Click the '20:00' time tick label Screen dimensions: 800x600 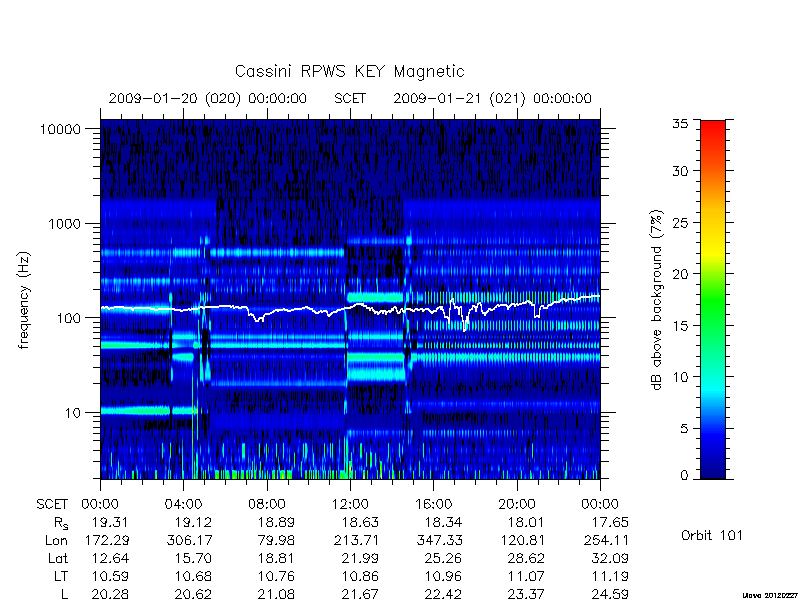pyautogui.click(x=516, y=505)
